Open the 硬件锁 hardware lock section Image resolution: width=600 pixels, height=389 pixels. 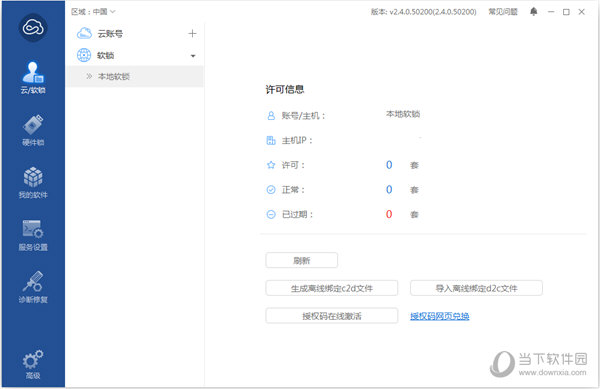pos(33,130)
